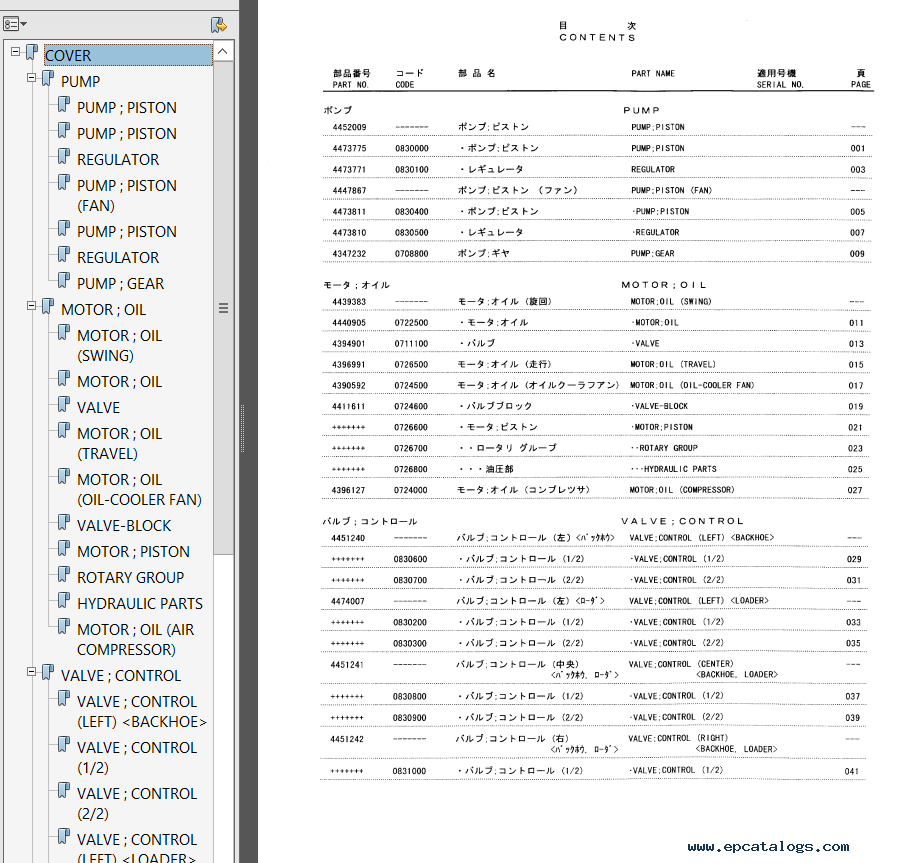Select part number 4396127 in the table
This screenshot has height=863, width=900.
[x=348, y=491]
